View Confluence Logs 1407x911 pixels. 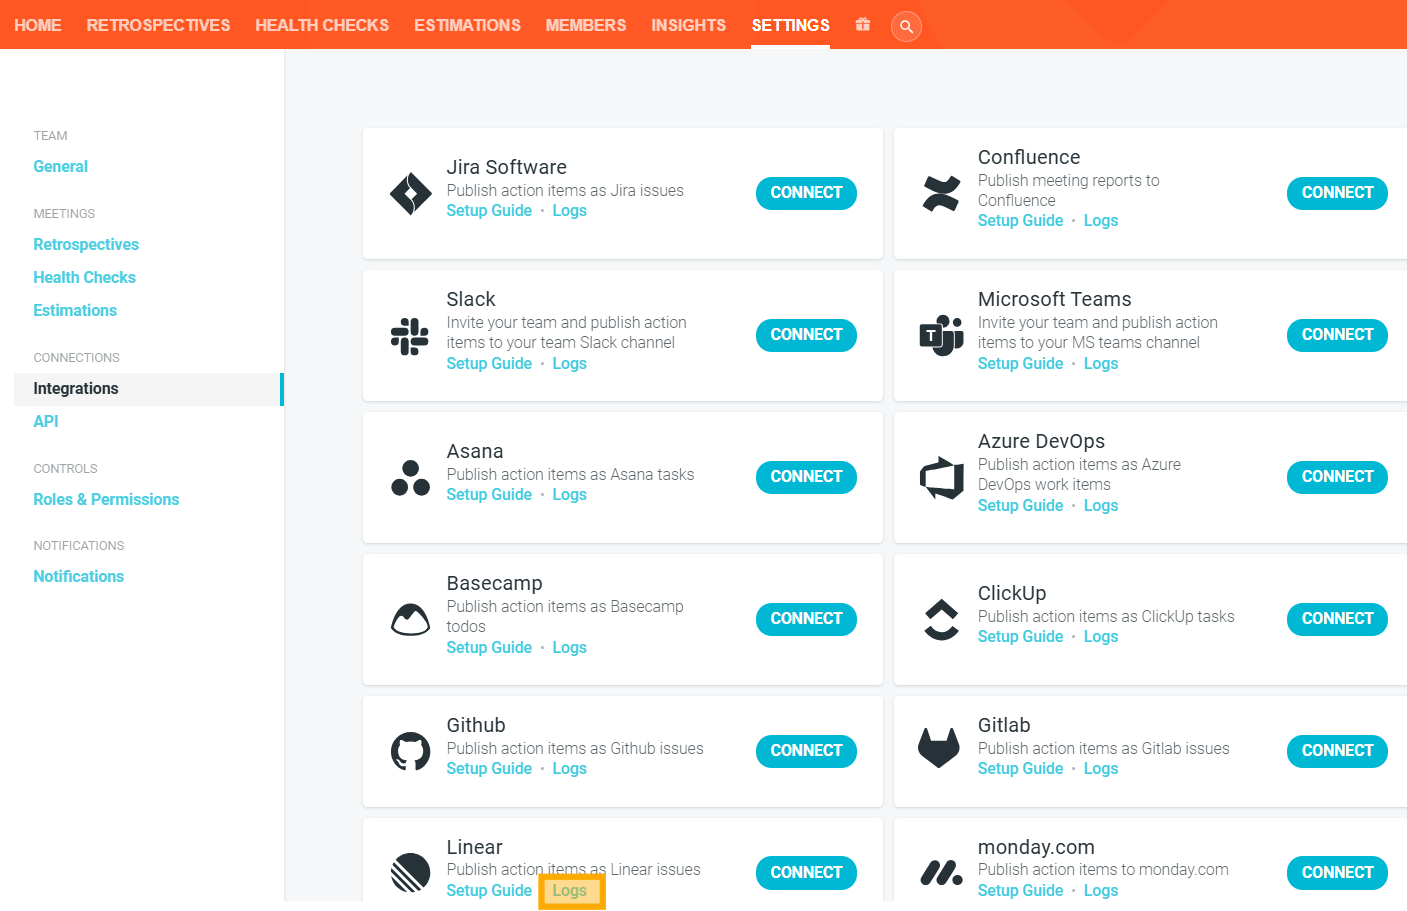click(1100, 221)
